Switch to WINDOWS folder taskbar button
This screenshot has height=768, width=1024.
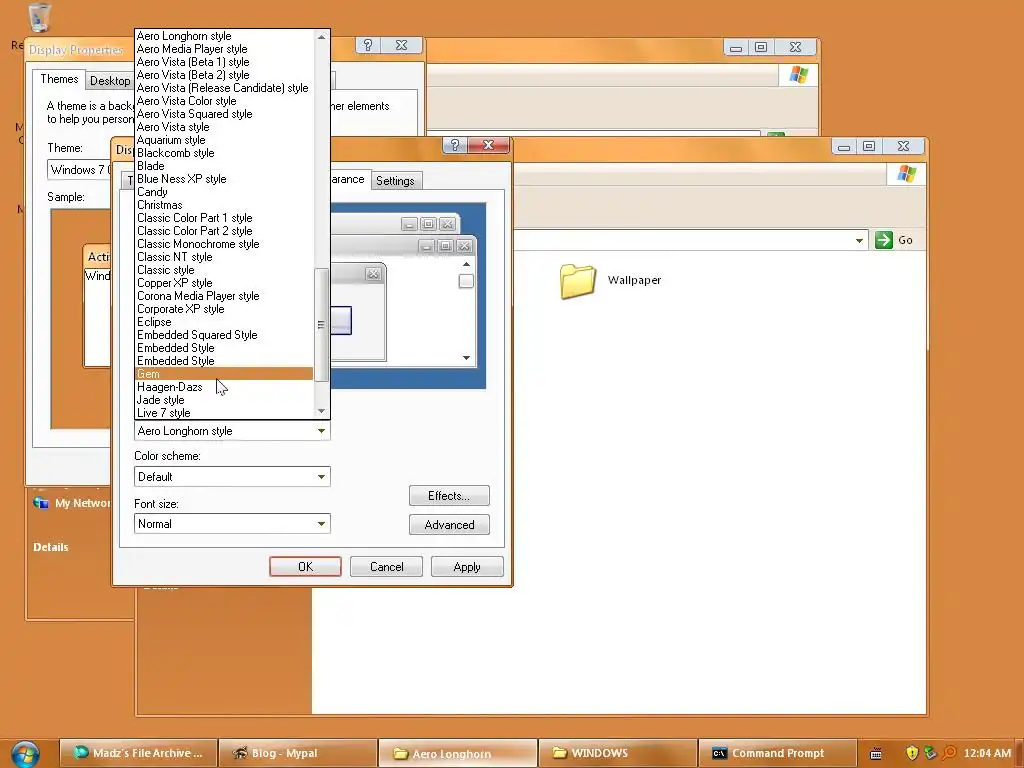pos(617,753)
